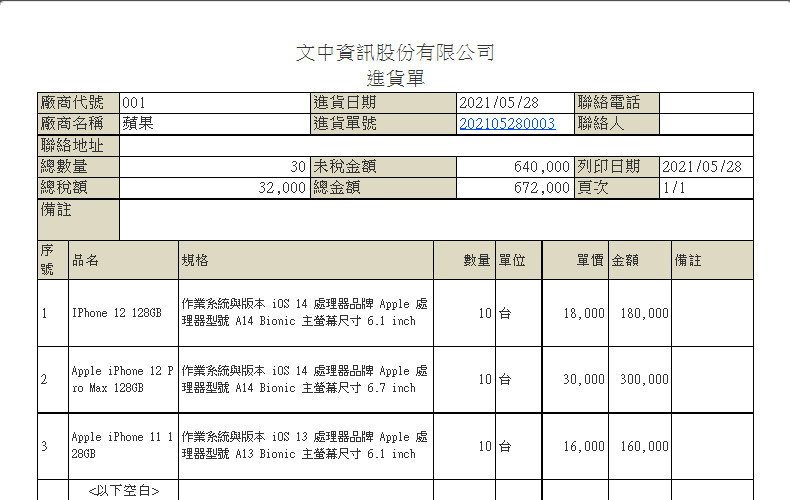Select the IPhone 12 128GB product name
This screenshot has width=790, height=500.
click(116, 313)
